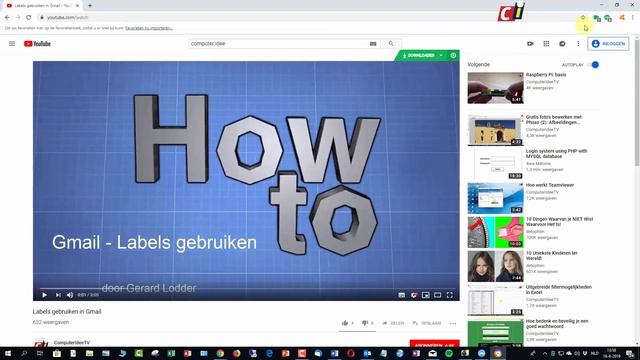Open the downloader settings gear icon
640x360 pixels.
(453, 56)
